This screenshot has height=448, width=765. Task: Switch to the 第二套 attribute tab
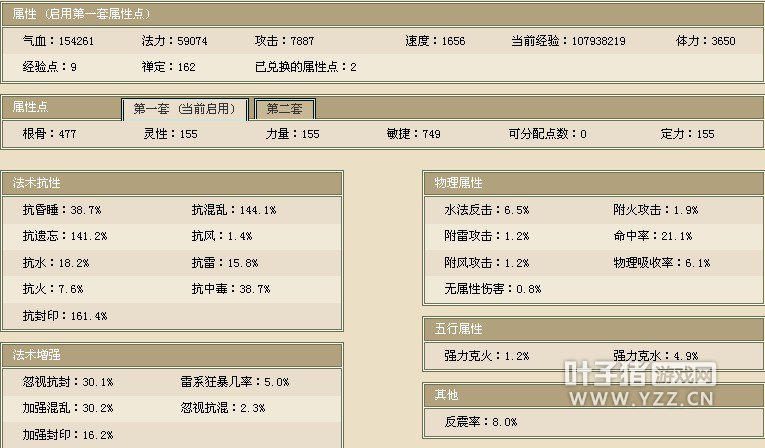click(x=284, y=109)
